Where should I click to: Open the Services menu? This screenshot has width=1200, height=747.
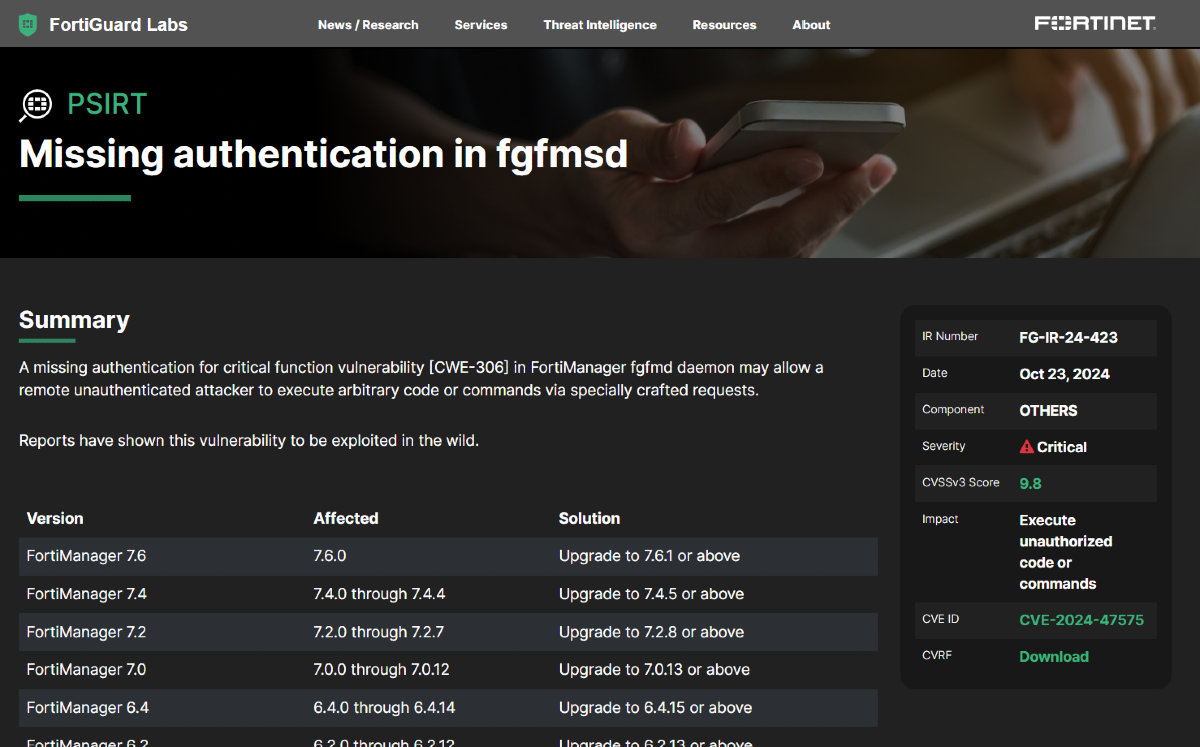(480, 25)
